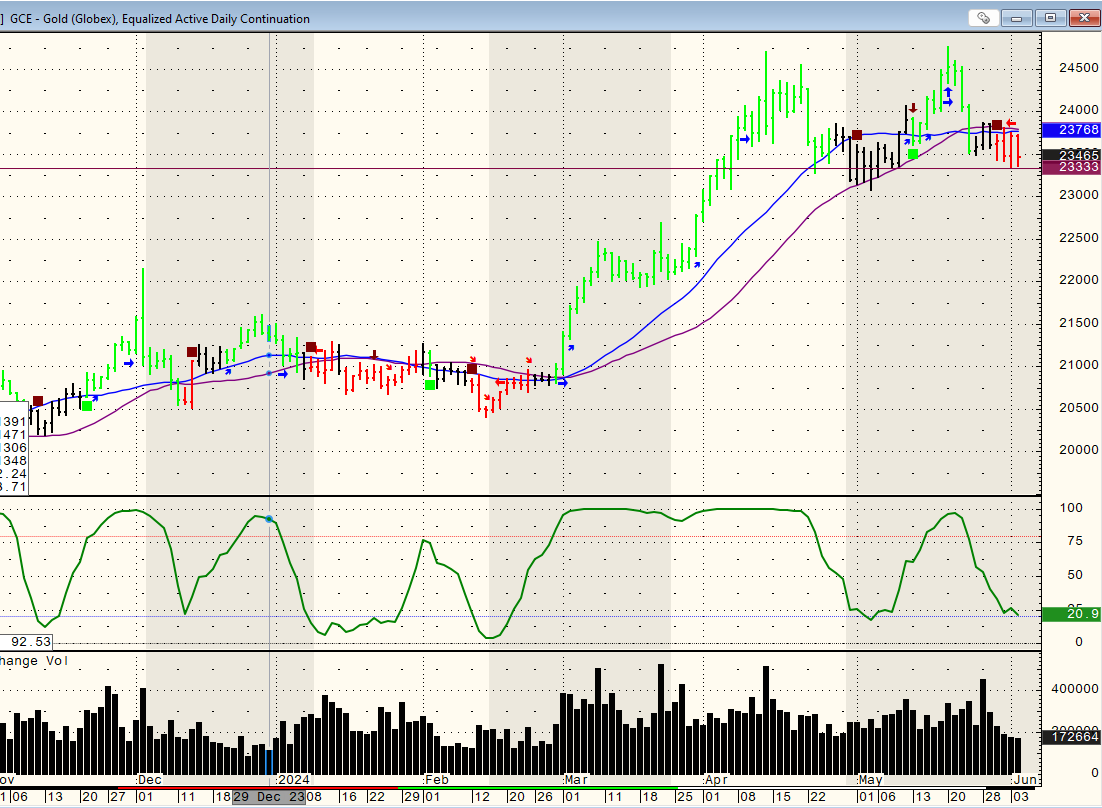Click the blue cursor dot on oscillator line
The image size is (1102, 808).
pos(269,519)
